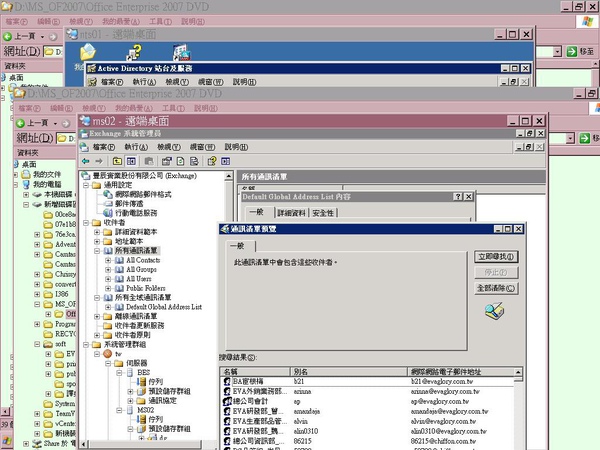Select 行動電話服務 in the tree
Viewport: 600px width, 450px height.
point(136,213)
